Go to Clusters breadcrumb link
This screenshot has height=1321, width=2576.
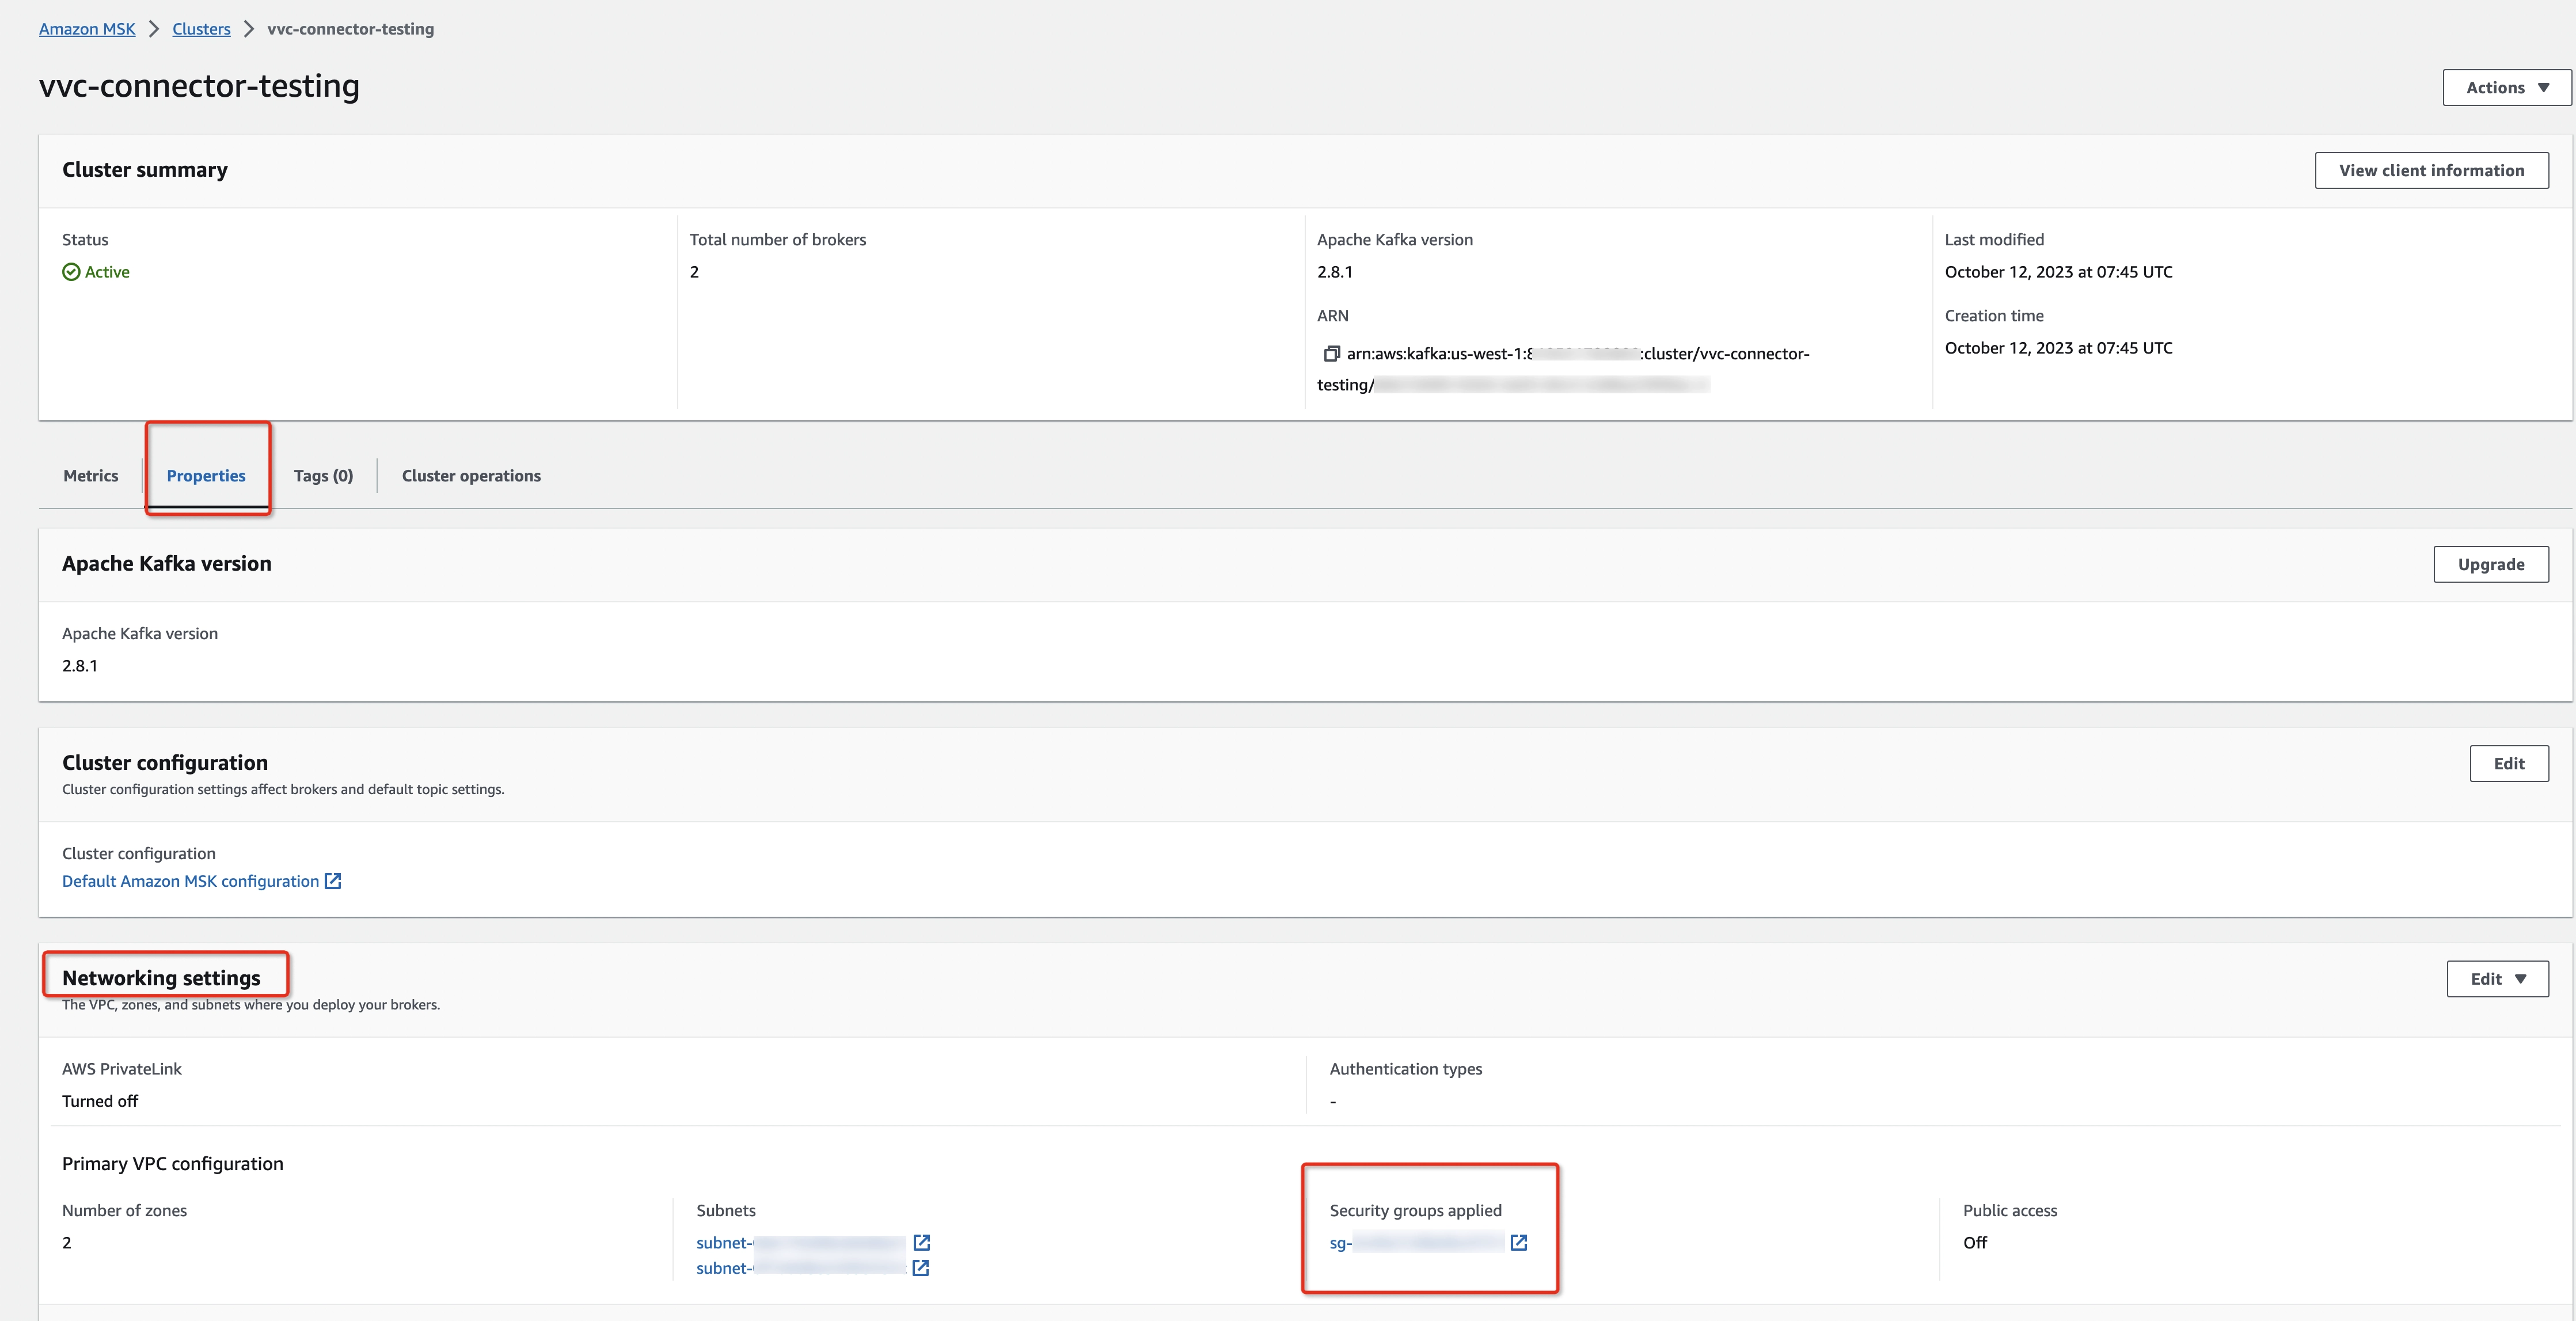pyautogui.click(x=201, y=29)
